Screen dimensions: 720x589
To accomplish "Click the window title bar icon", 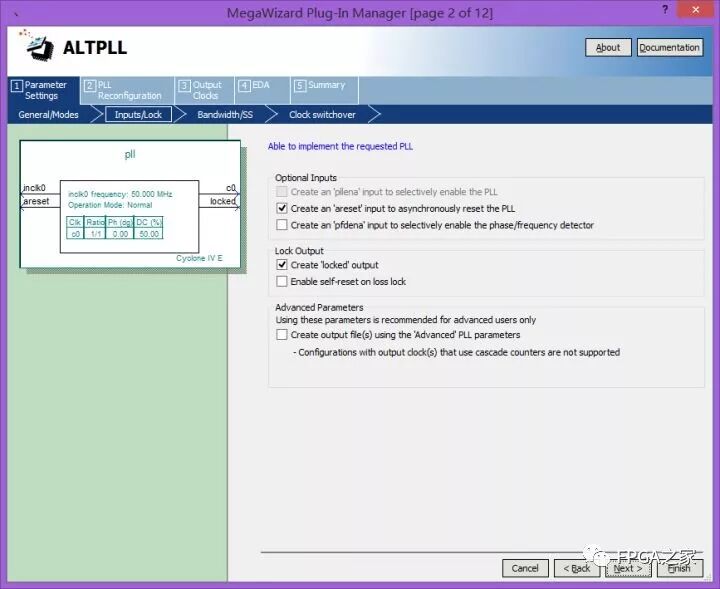I will [12, 11].
